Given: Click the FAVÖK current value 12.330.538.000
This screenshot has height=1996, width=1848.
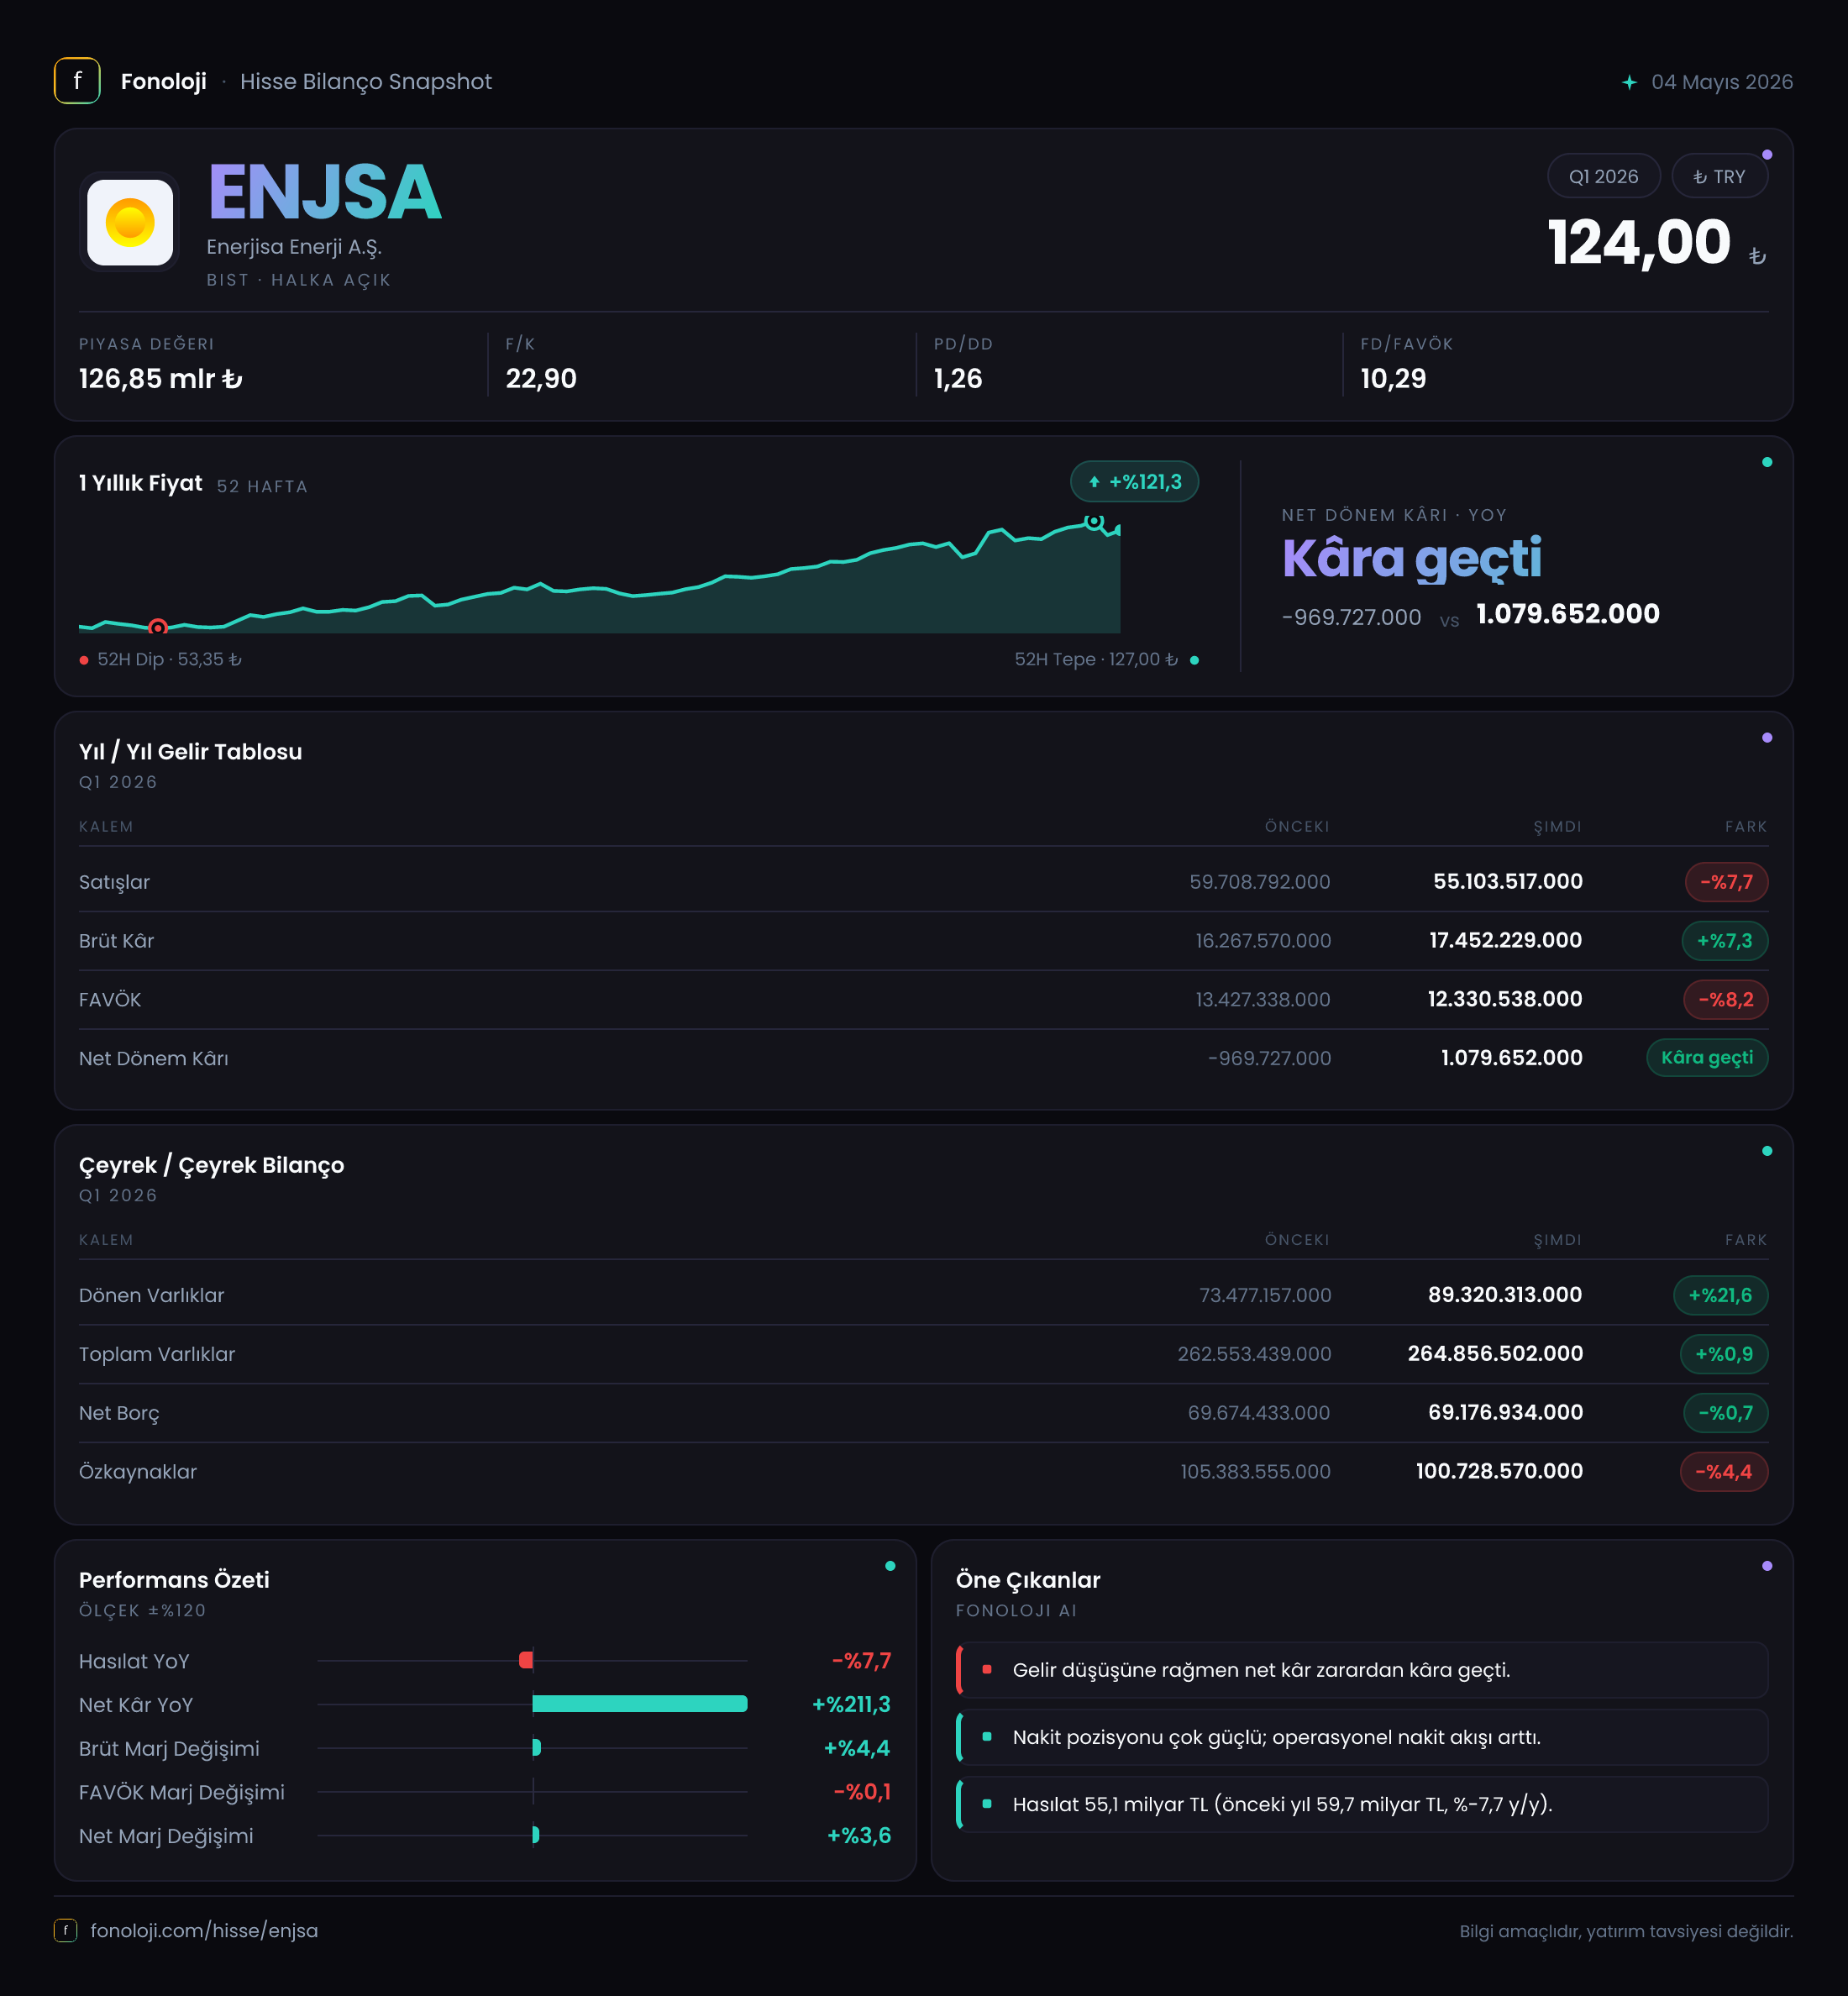Looking at the screenshot, I should point(1505,1000).
